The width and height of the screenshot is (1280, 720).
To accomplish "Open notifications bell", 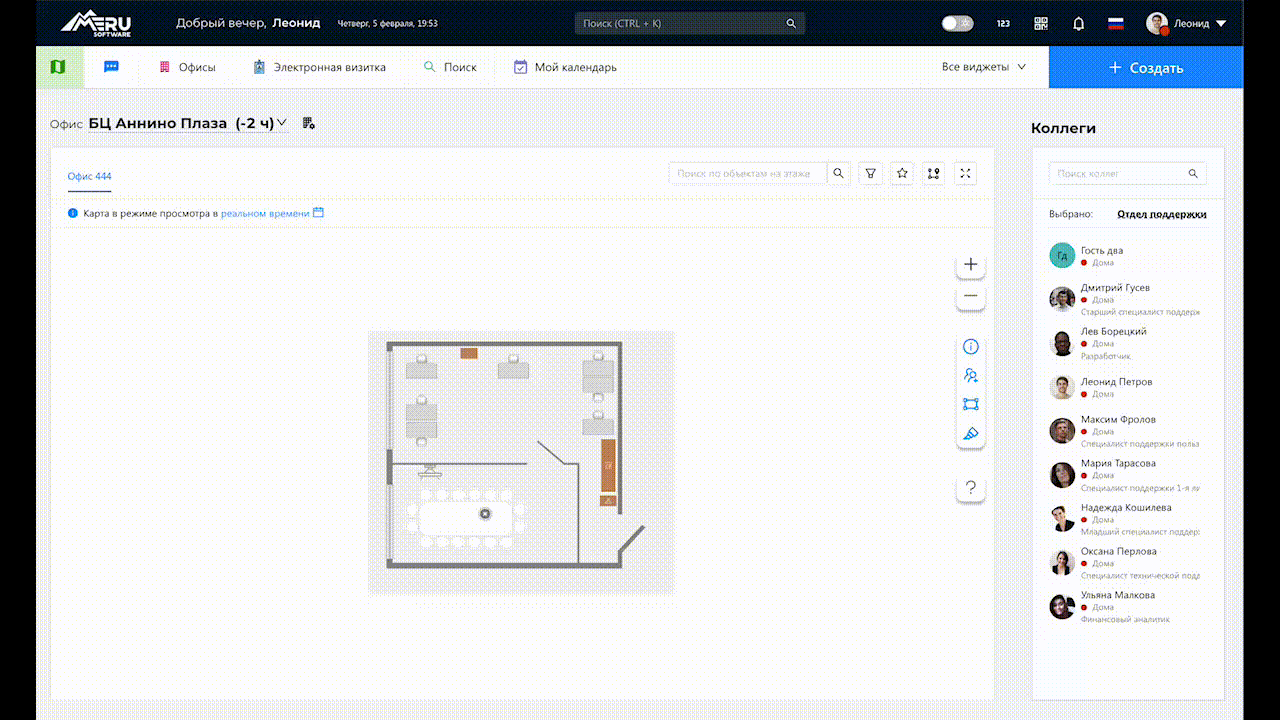I will click(x=1078, y=24).
